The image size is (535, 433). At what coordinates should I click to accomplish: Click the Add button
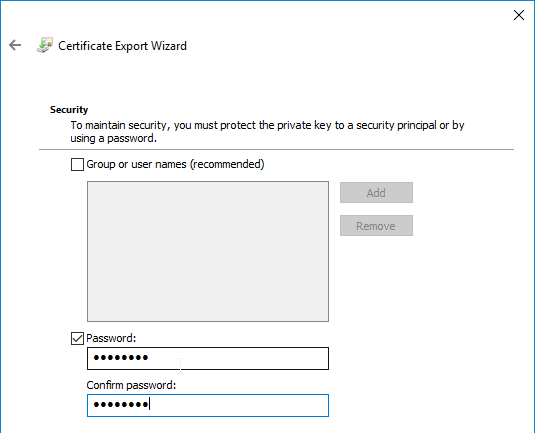click(376, 192)
